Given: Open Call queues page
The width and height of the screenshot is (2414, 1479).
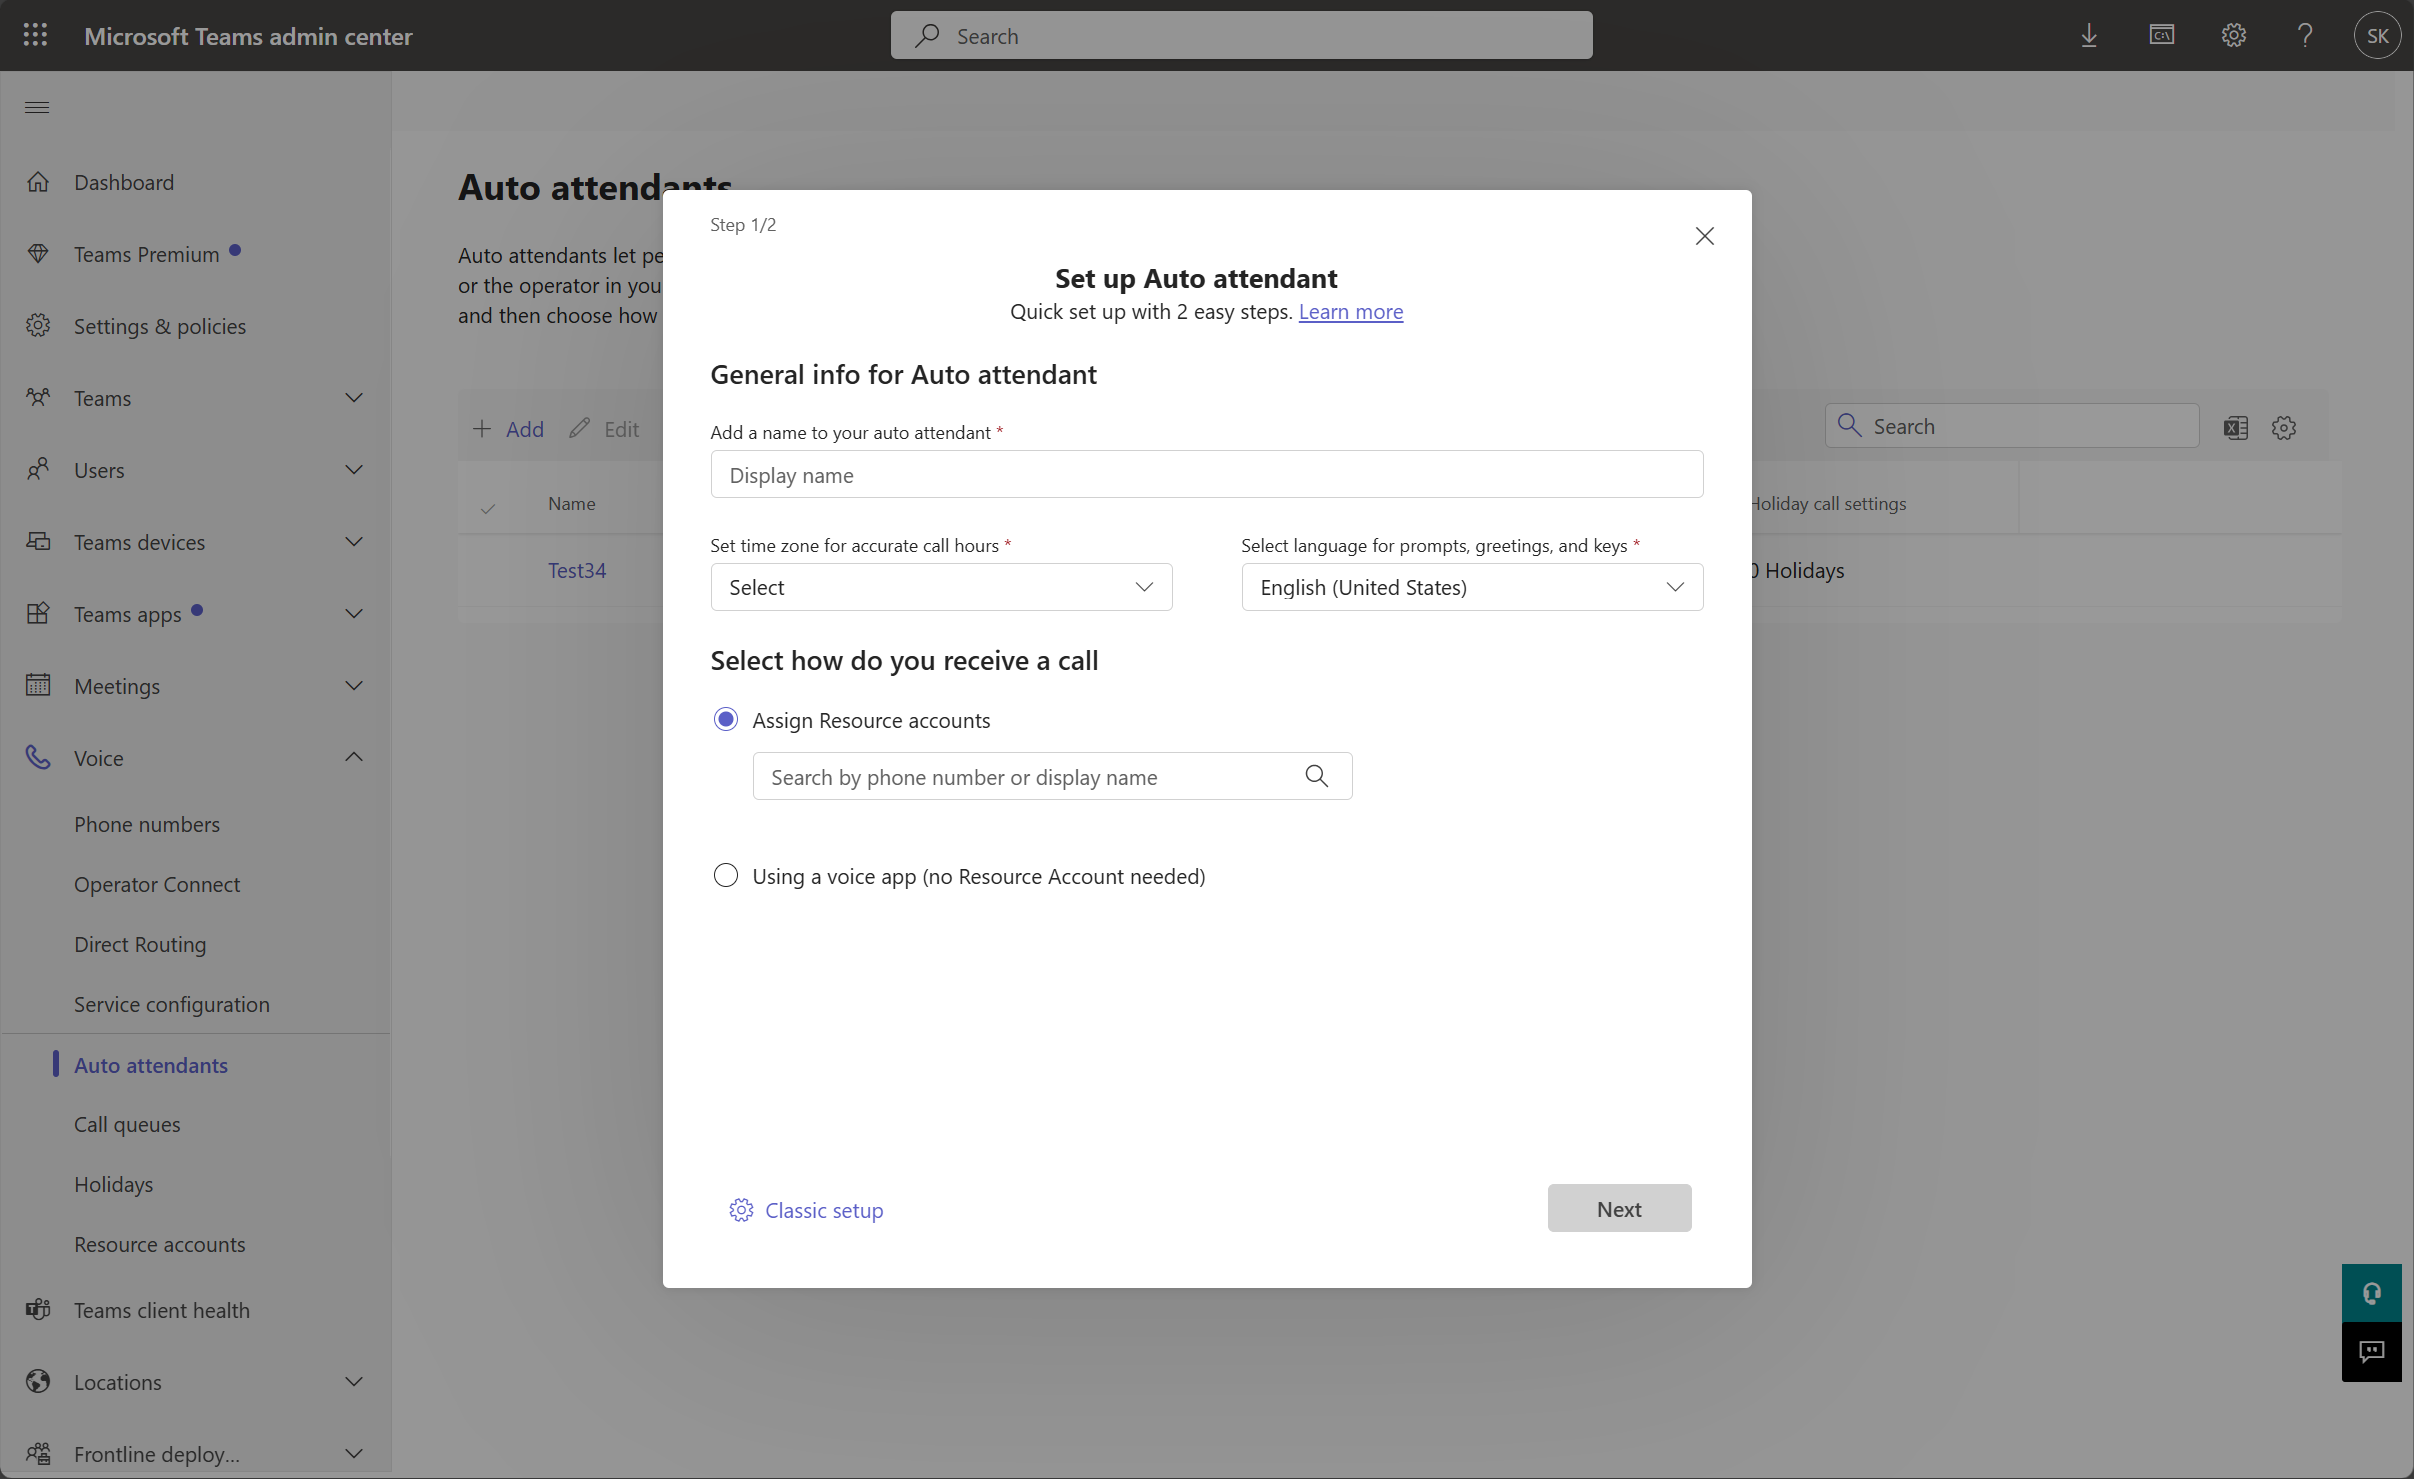Looking at the screenshot, I should coord(127,1124).
